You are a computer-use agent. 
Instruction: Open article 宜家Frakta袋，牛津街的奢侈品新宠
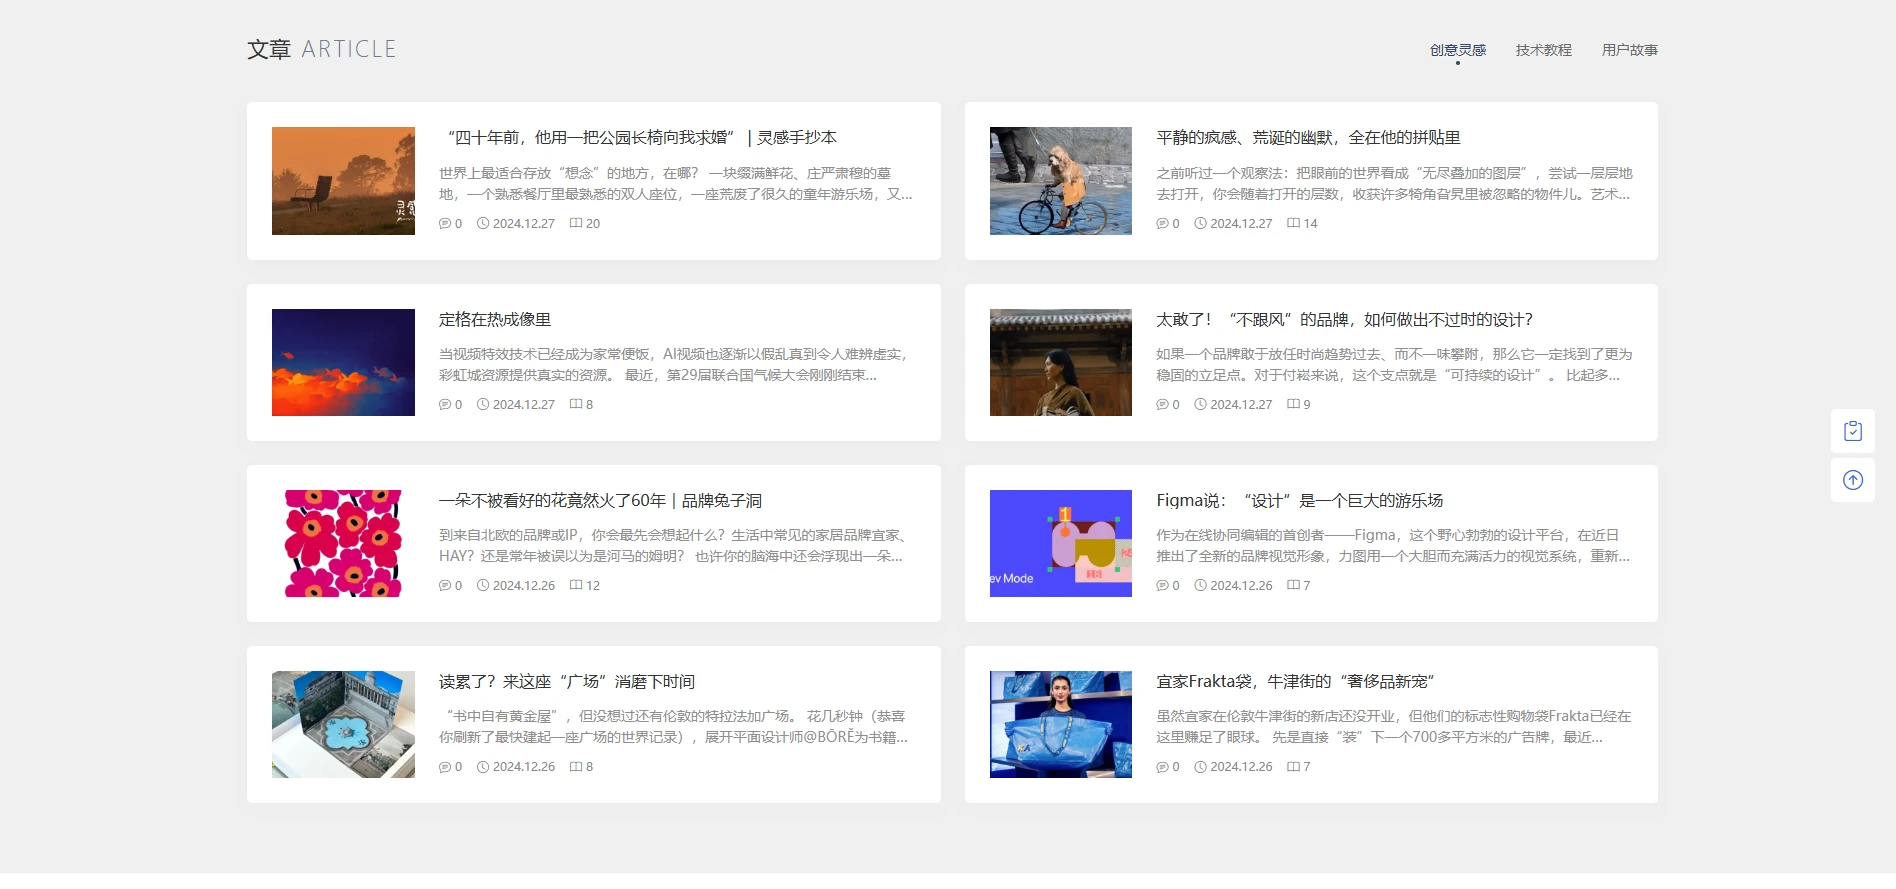tap(1295, 682)
